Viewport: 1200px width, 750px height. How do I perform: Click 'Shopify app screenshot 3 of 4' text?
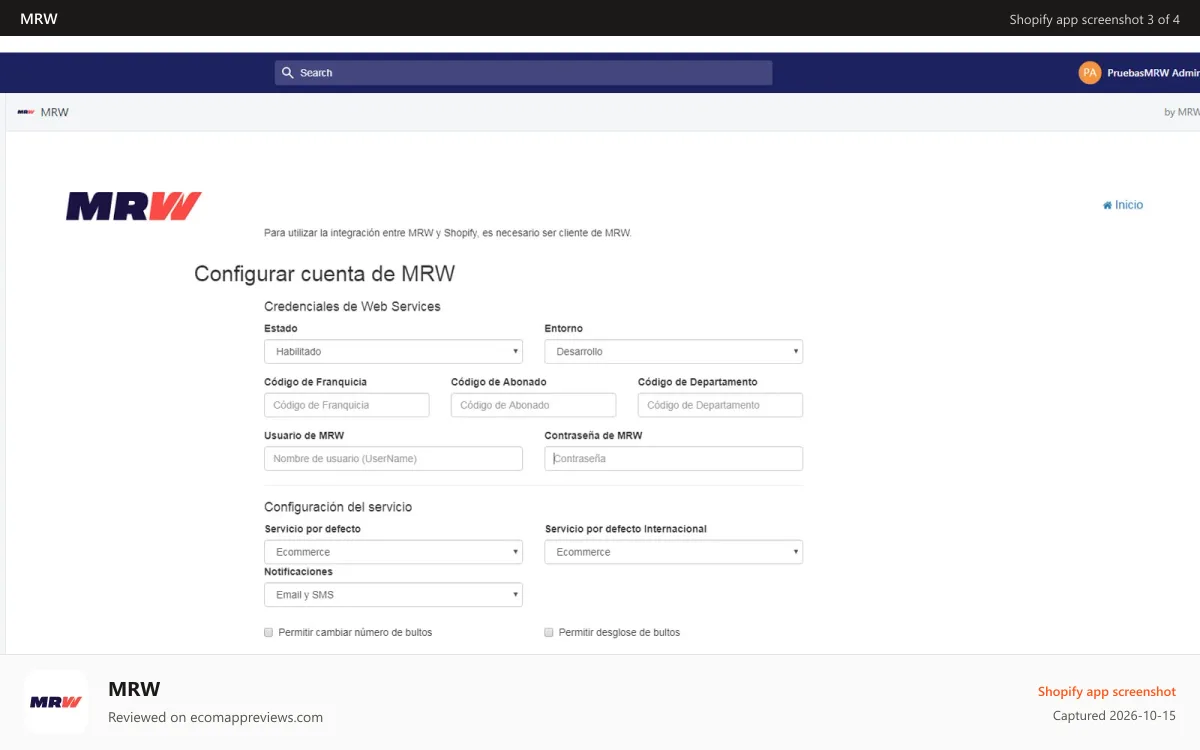pyautogui.click(x=1095, y=19)
